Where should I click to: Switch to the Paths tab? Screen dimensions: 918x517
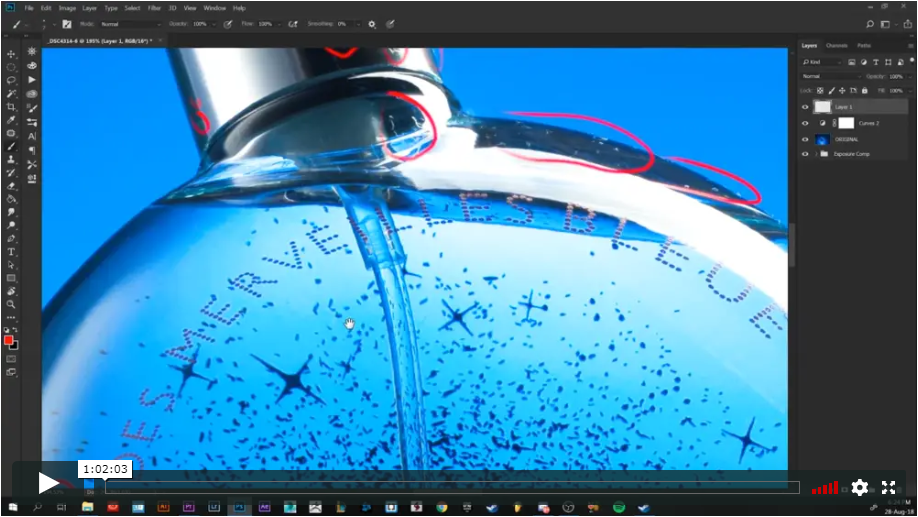(864, 46)
